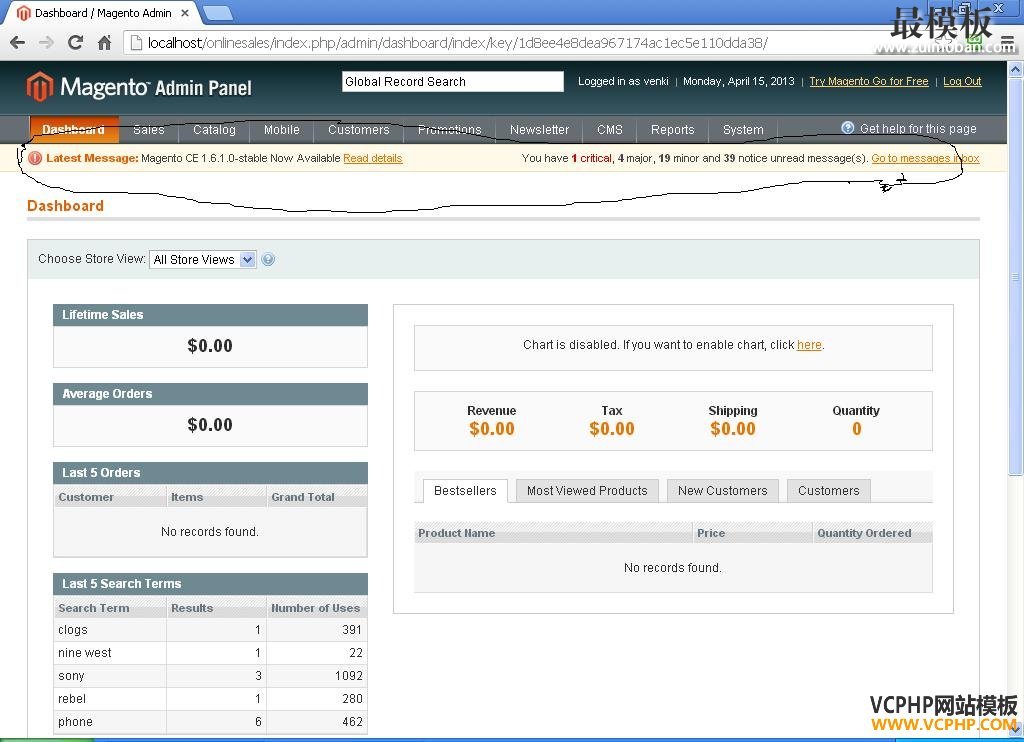Expand the All Store Views dropdown
The image size is (1024, 742).
click(x=202, y=259)
